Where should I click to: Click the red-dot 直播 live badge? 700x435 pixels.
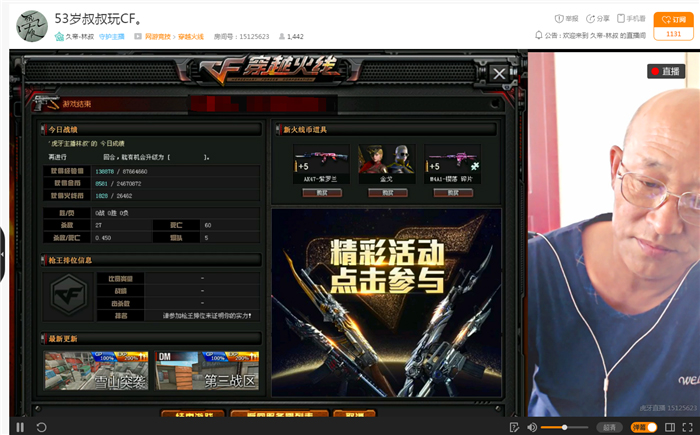[666, 71]
